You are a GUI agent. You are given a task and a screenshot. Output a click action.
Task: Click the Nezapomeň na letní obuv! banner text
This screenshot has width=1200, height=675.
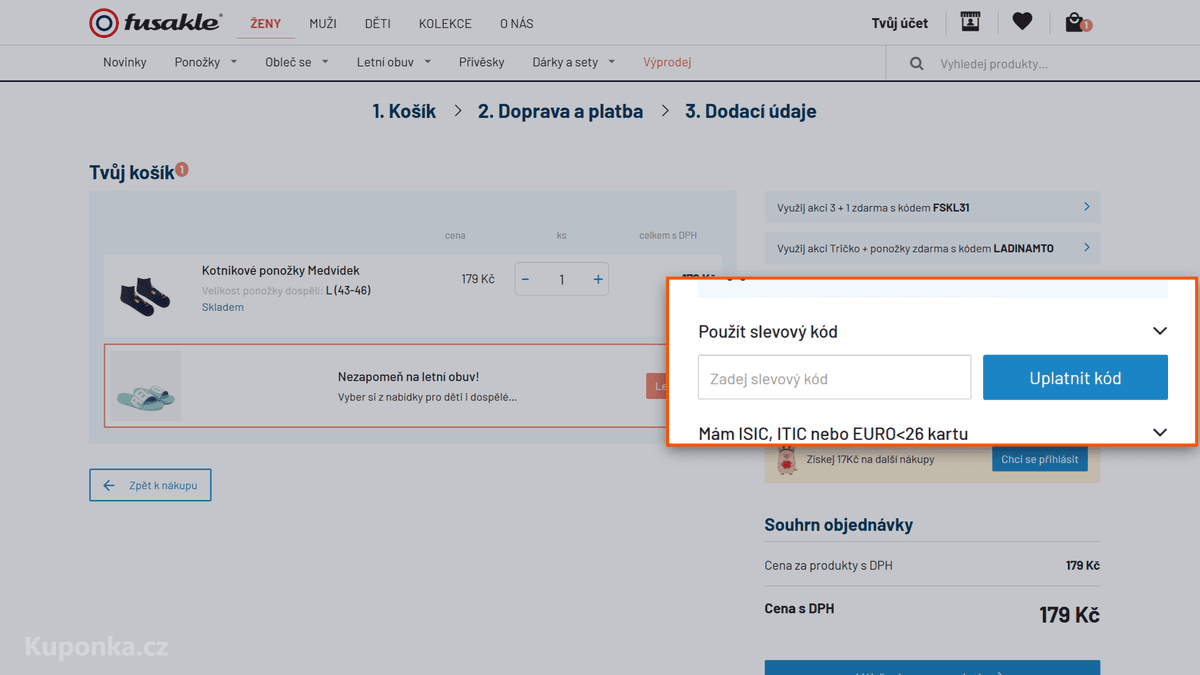coord(408,377)
